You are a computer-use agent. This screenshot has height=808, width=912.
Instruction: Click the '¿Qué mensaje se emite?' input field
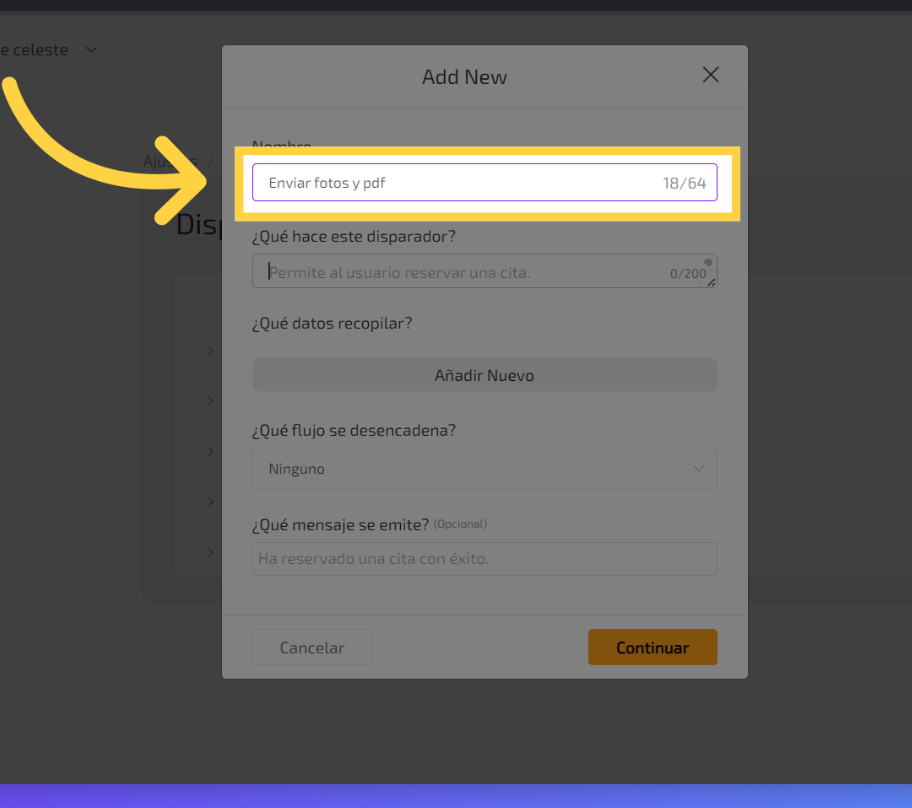484,559
